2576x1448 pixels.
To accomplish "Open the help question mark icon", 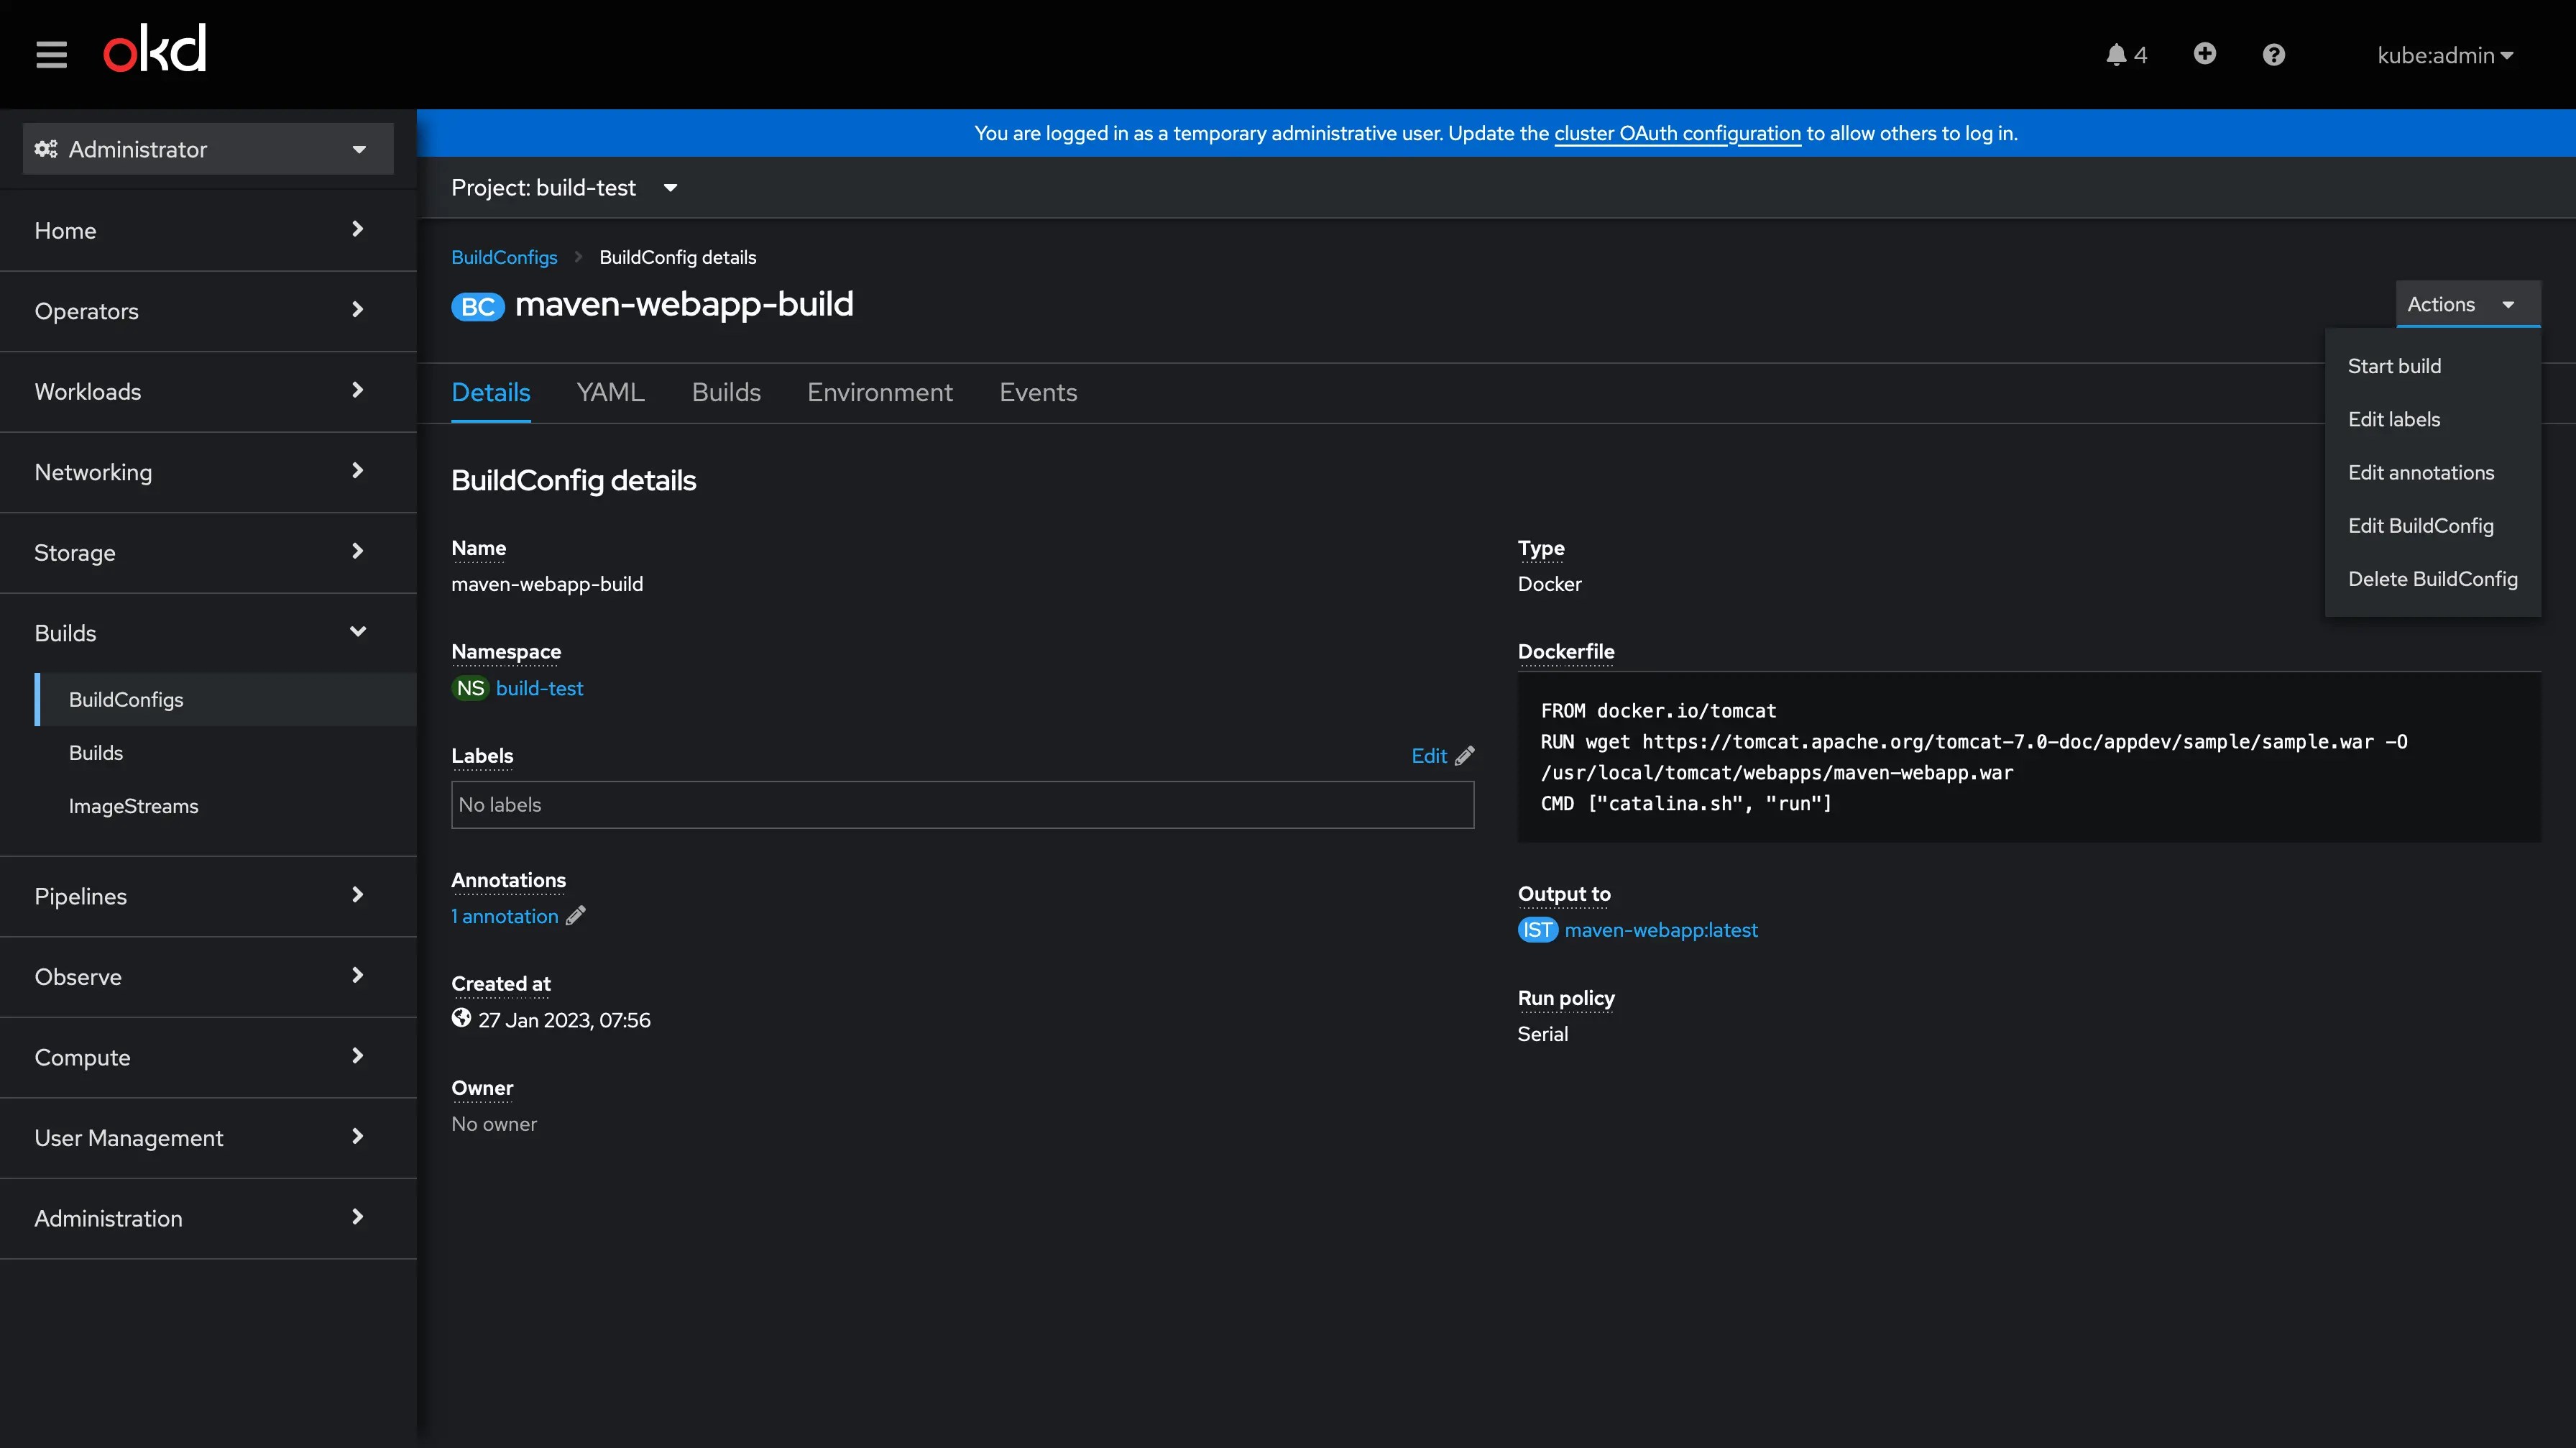I will click(2273, 54).
